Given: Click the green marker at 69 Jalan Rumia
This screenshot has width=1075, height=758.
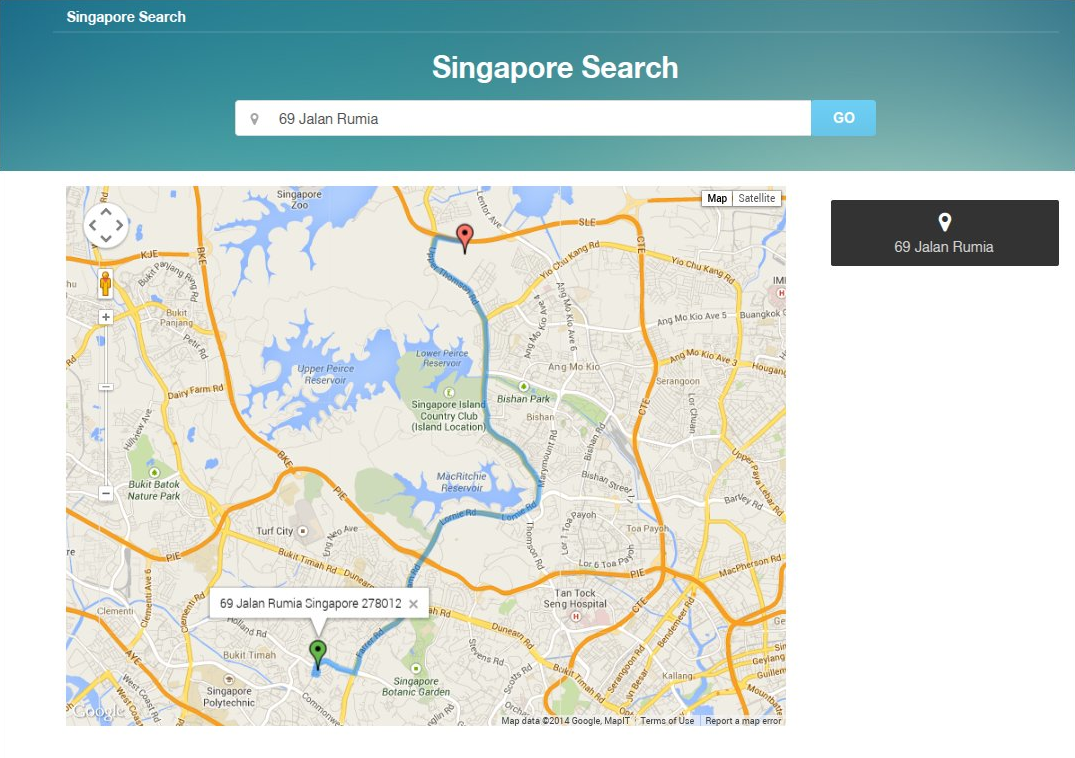Looking at the screenshot, I should (318, 648).
